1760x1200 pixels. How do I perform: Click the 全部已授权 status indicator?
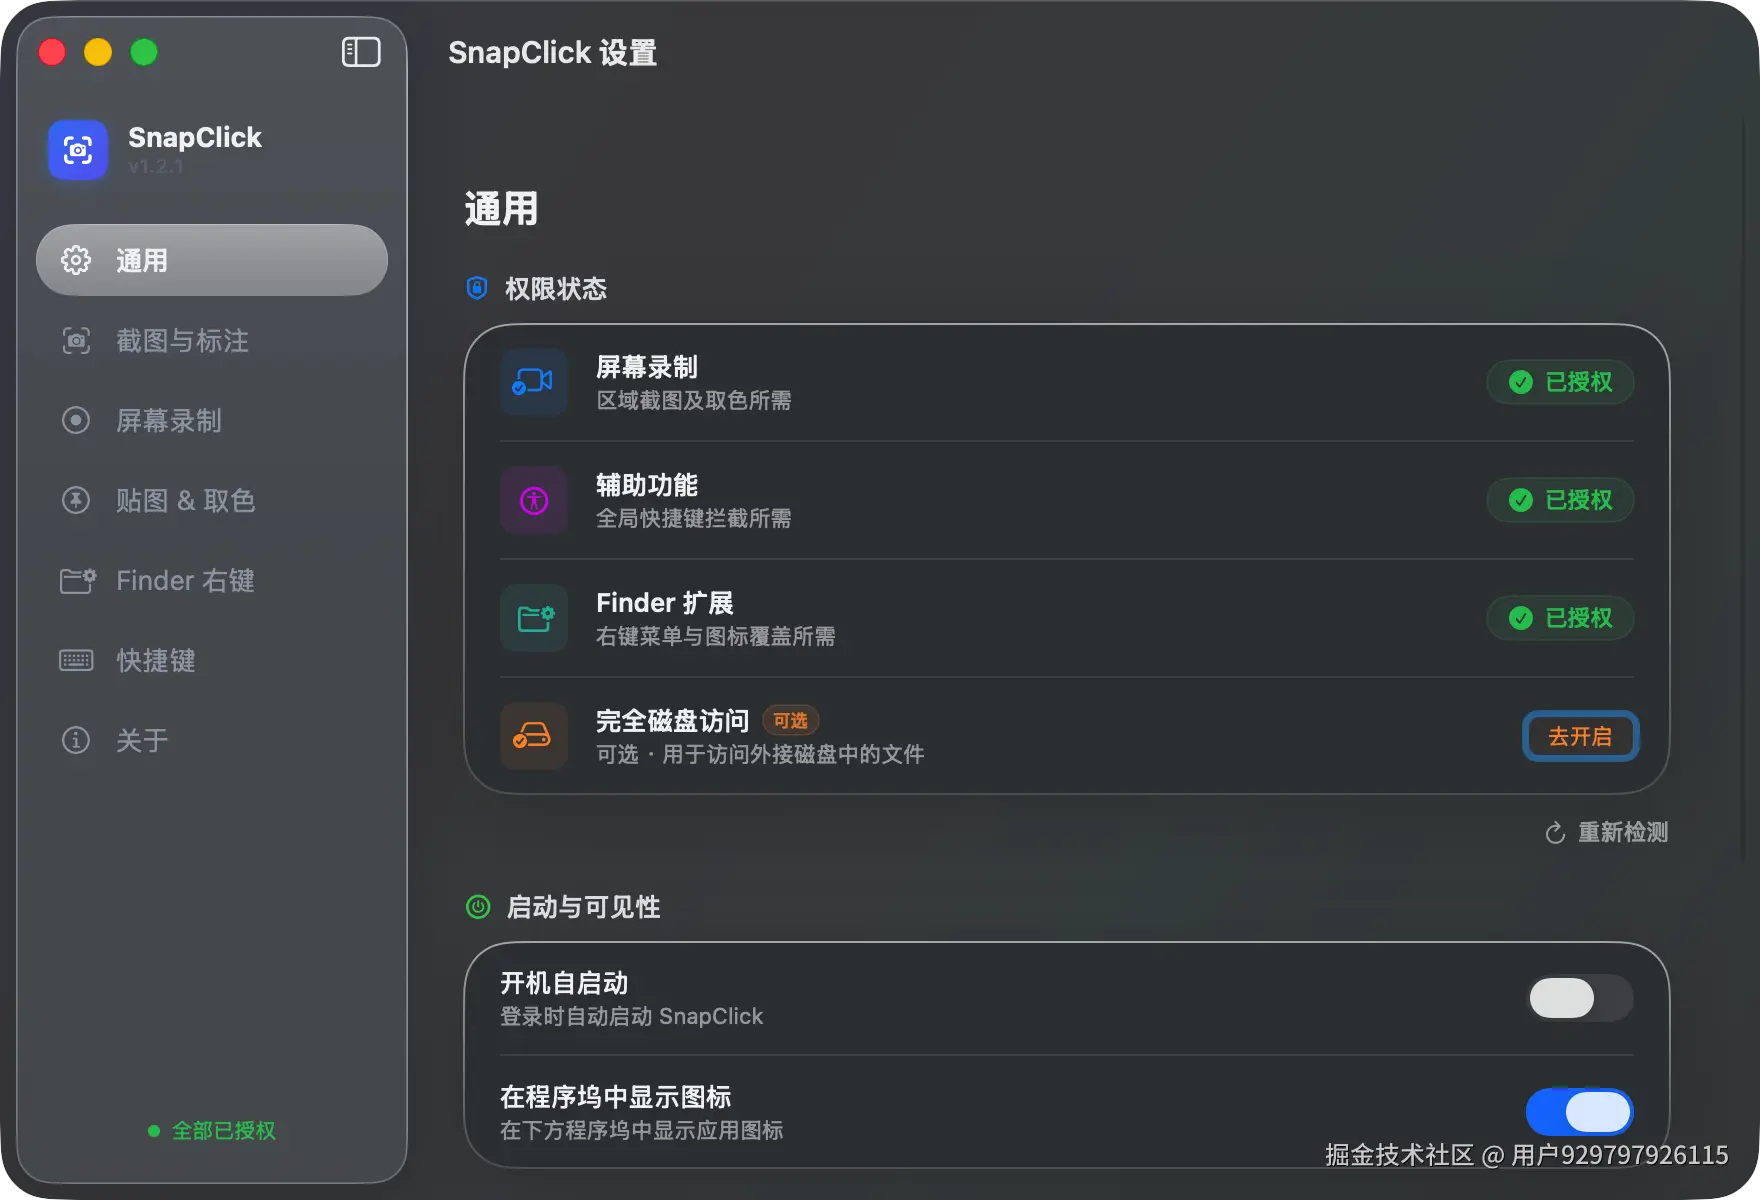tap(212, 1130)
